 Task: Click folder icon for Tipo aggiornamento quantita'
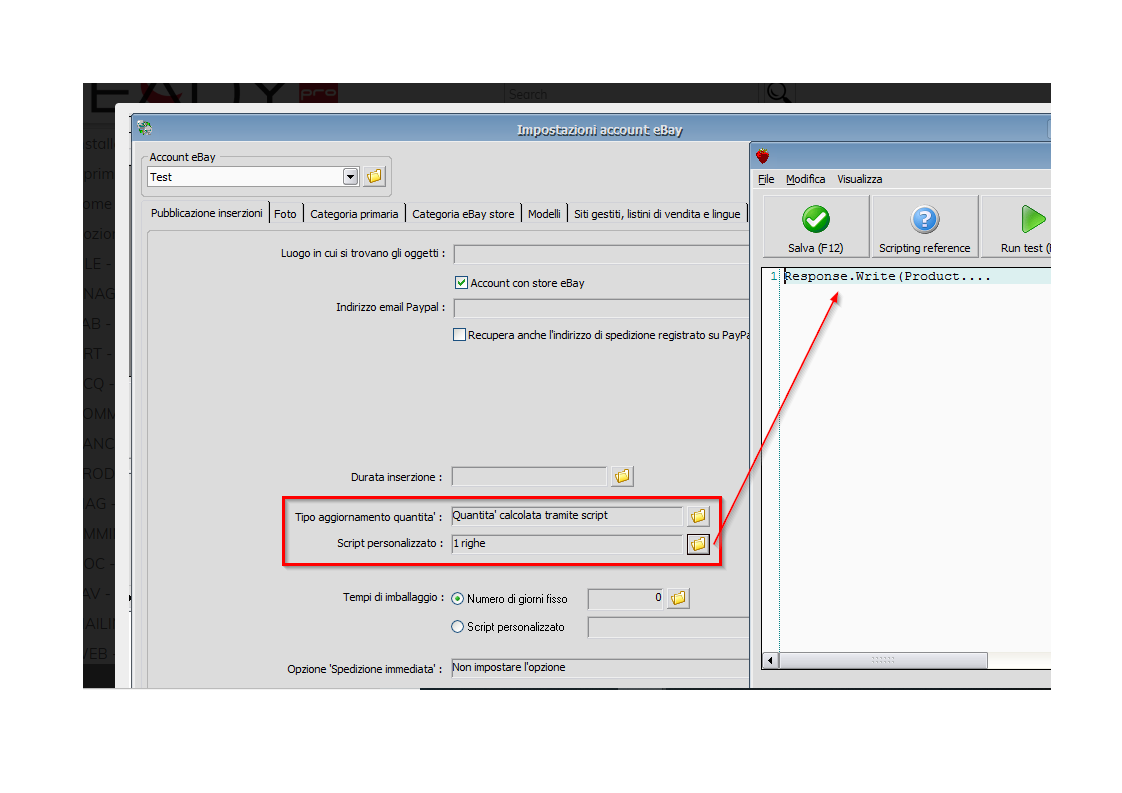[x=698, y=516]
